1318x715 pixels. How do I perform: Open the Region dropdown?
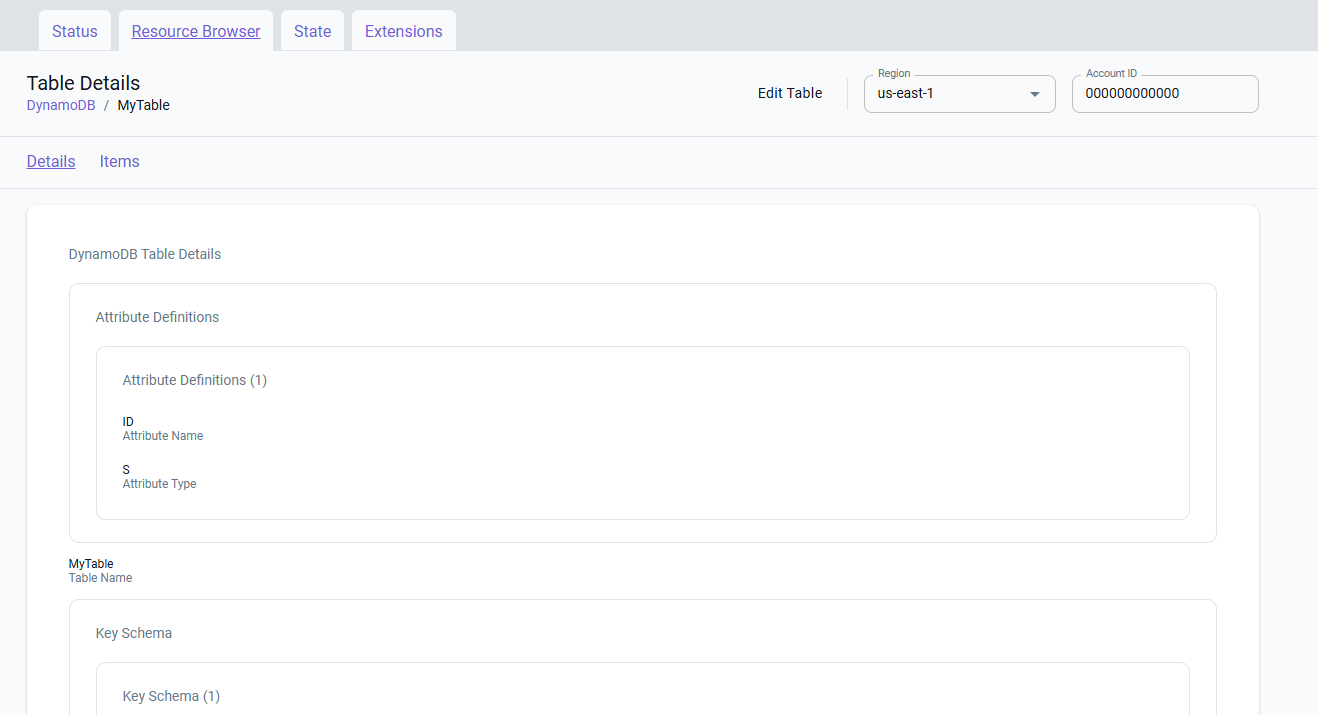(960, 94)
